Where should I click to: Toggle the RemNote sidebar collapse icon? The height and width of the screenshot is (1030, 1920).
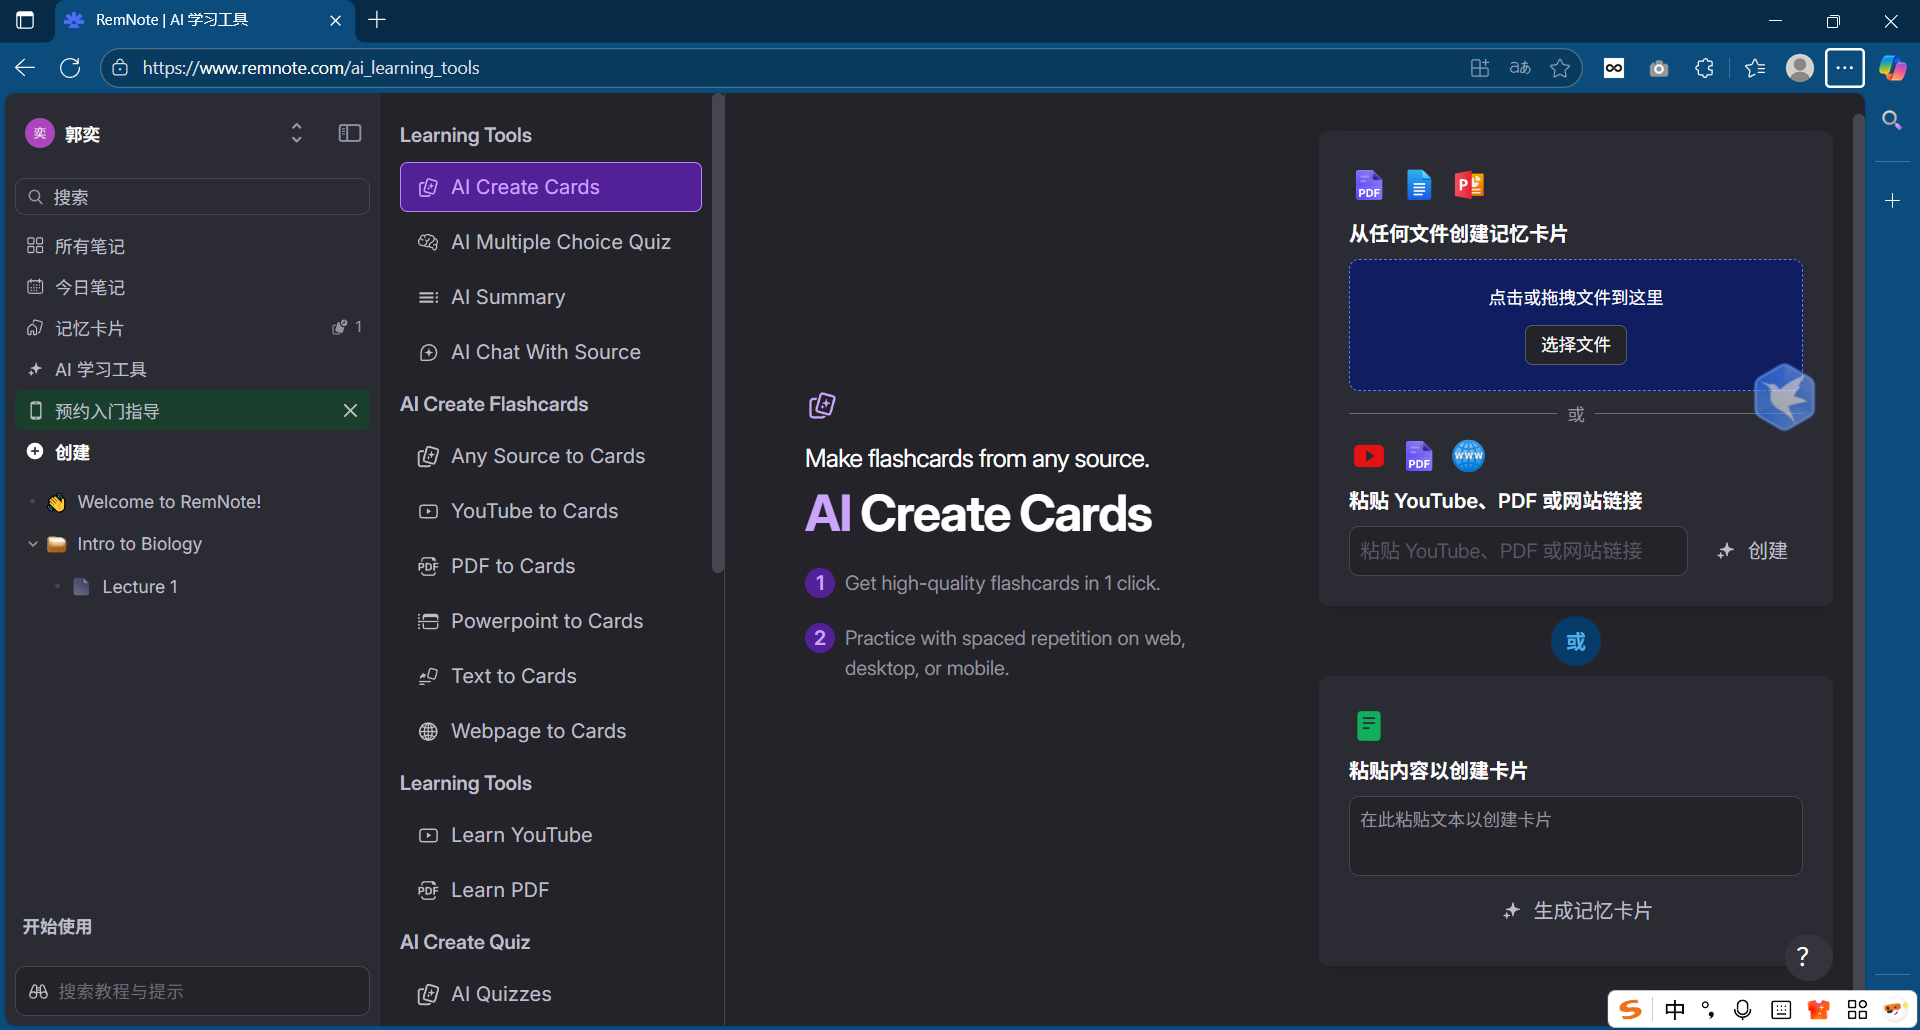[x=349, y=133]
